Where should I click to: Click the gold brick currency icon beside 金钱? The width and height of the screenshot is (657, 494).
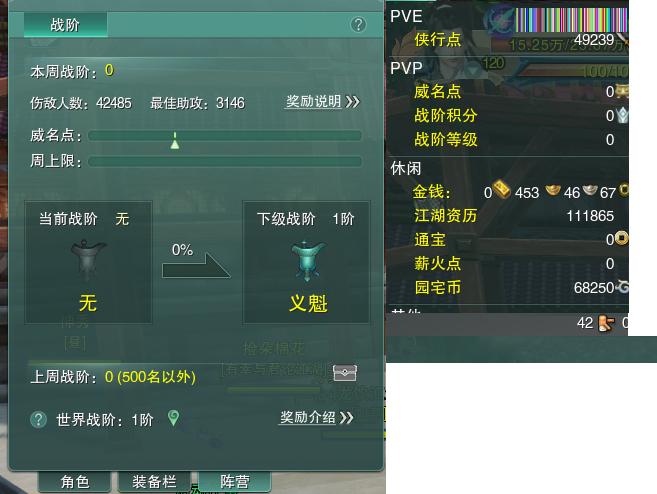501,189
